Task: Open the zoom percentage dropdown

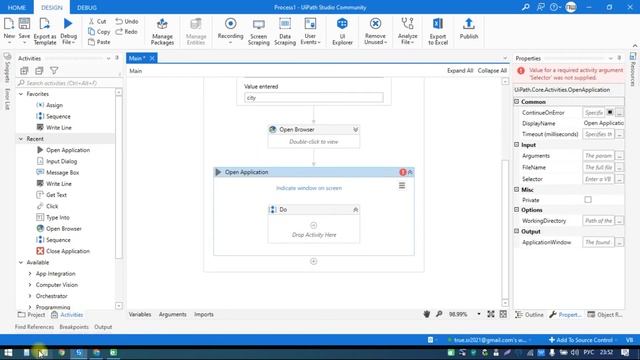Action: [x=479, y=314]
